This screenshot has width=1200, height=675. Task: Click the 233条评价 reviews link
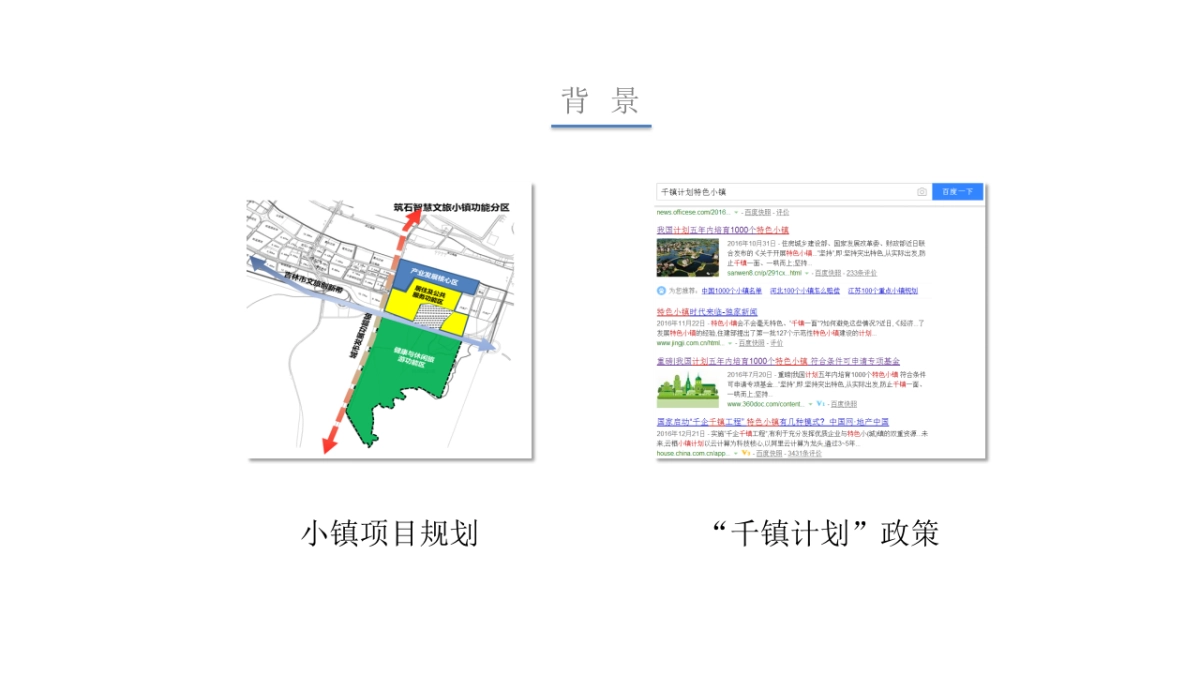(862, 273)
